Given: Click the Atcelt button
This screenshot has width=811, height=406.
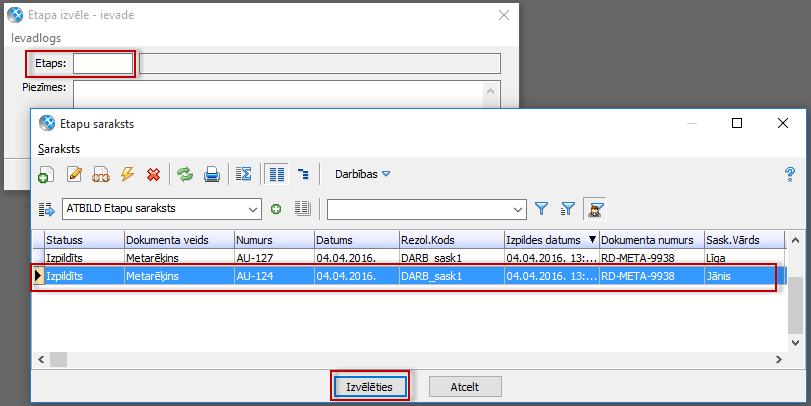Looking at the screenshot, I should (465, 386).
